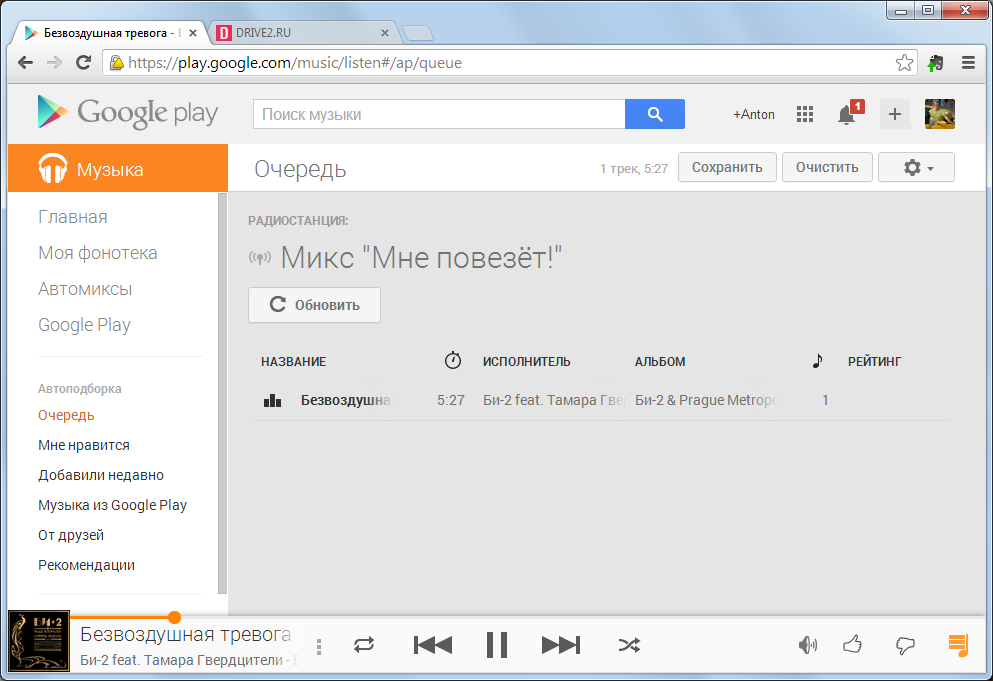This screenshot has width=993, height=682.
Task: Select the Добавили недавно playlist
Action: (x=101, y=475)
